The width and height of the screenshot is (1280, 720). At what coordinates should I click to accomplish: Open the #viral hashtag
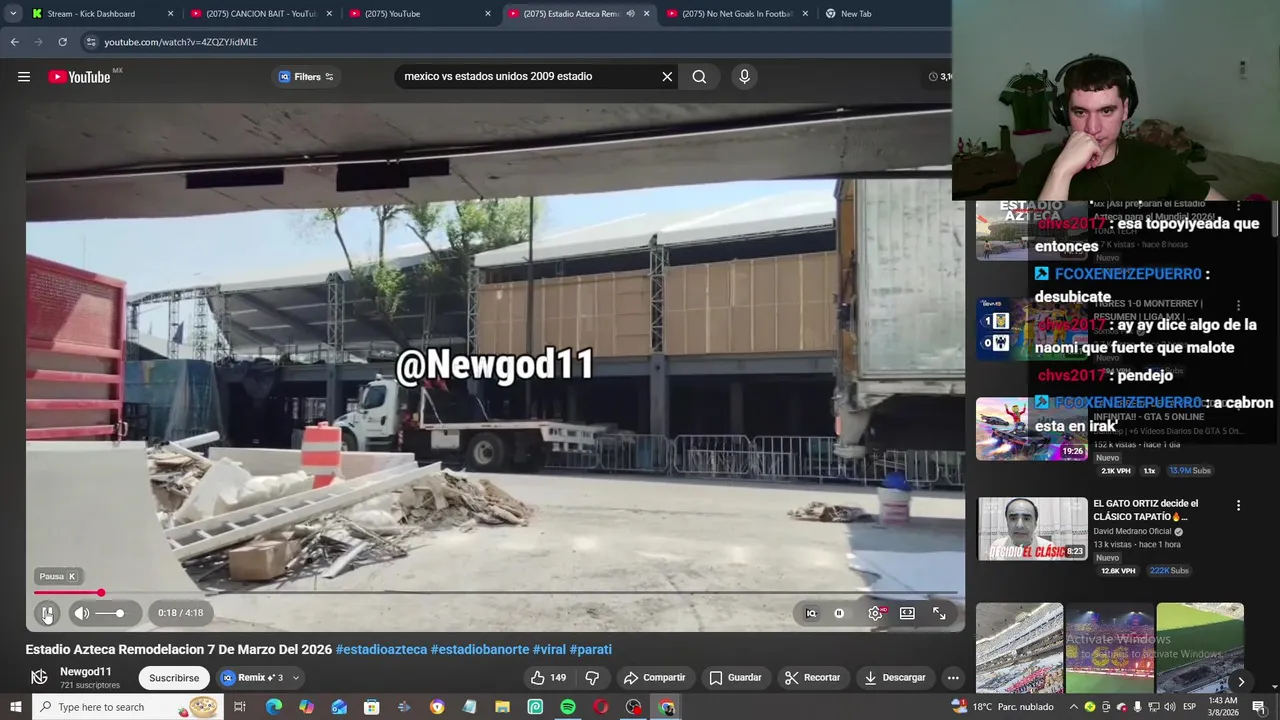549,649
